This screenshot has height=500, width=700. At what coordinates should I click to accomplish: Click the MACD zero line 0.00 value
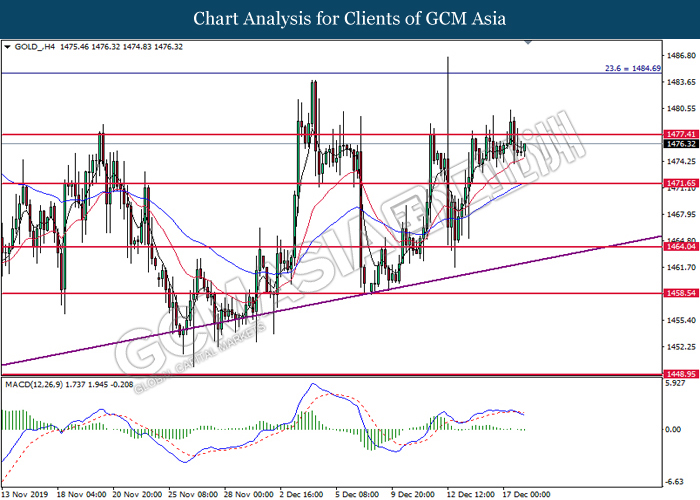tap(676, 430)
